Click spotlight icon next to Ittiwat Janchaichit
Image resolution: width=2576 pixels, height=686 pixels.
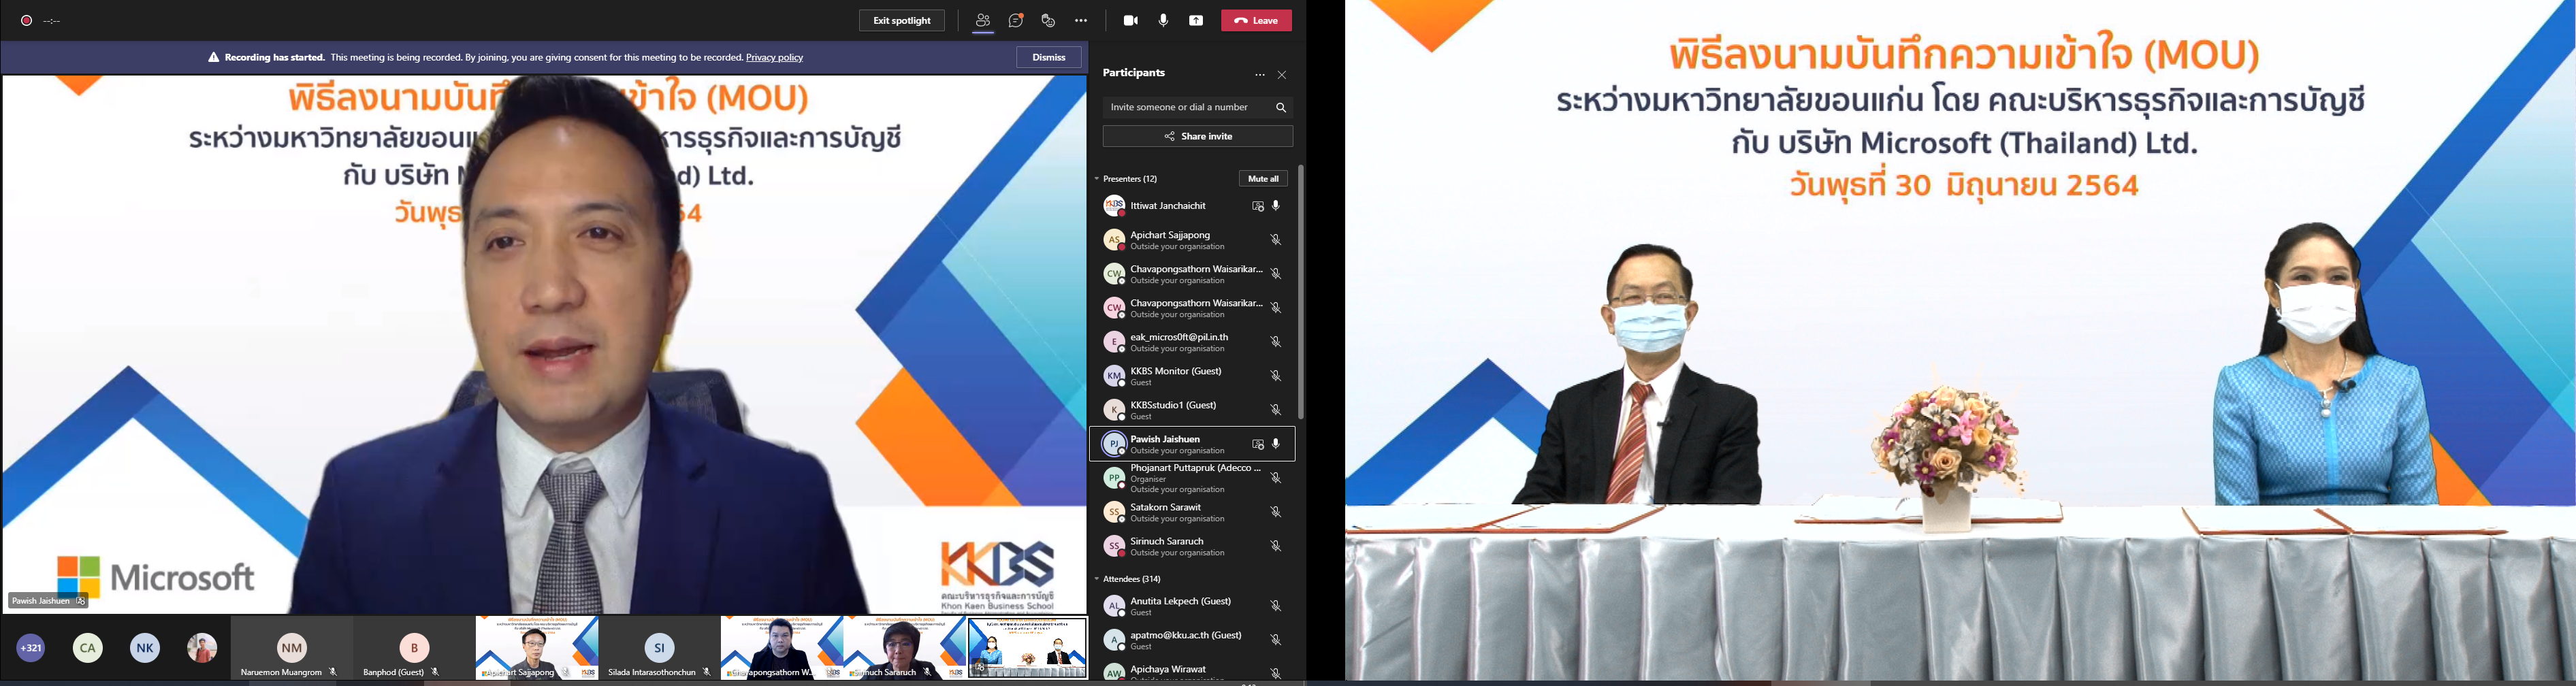pos(1258,206)
